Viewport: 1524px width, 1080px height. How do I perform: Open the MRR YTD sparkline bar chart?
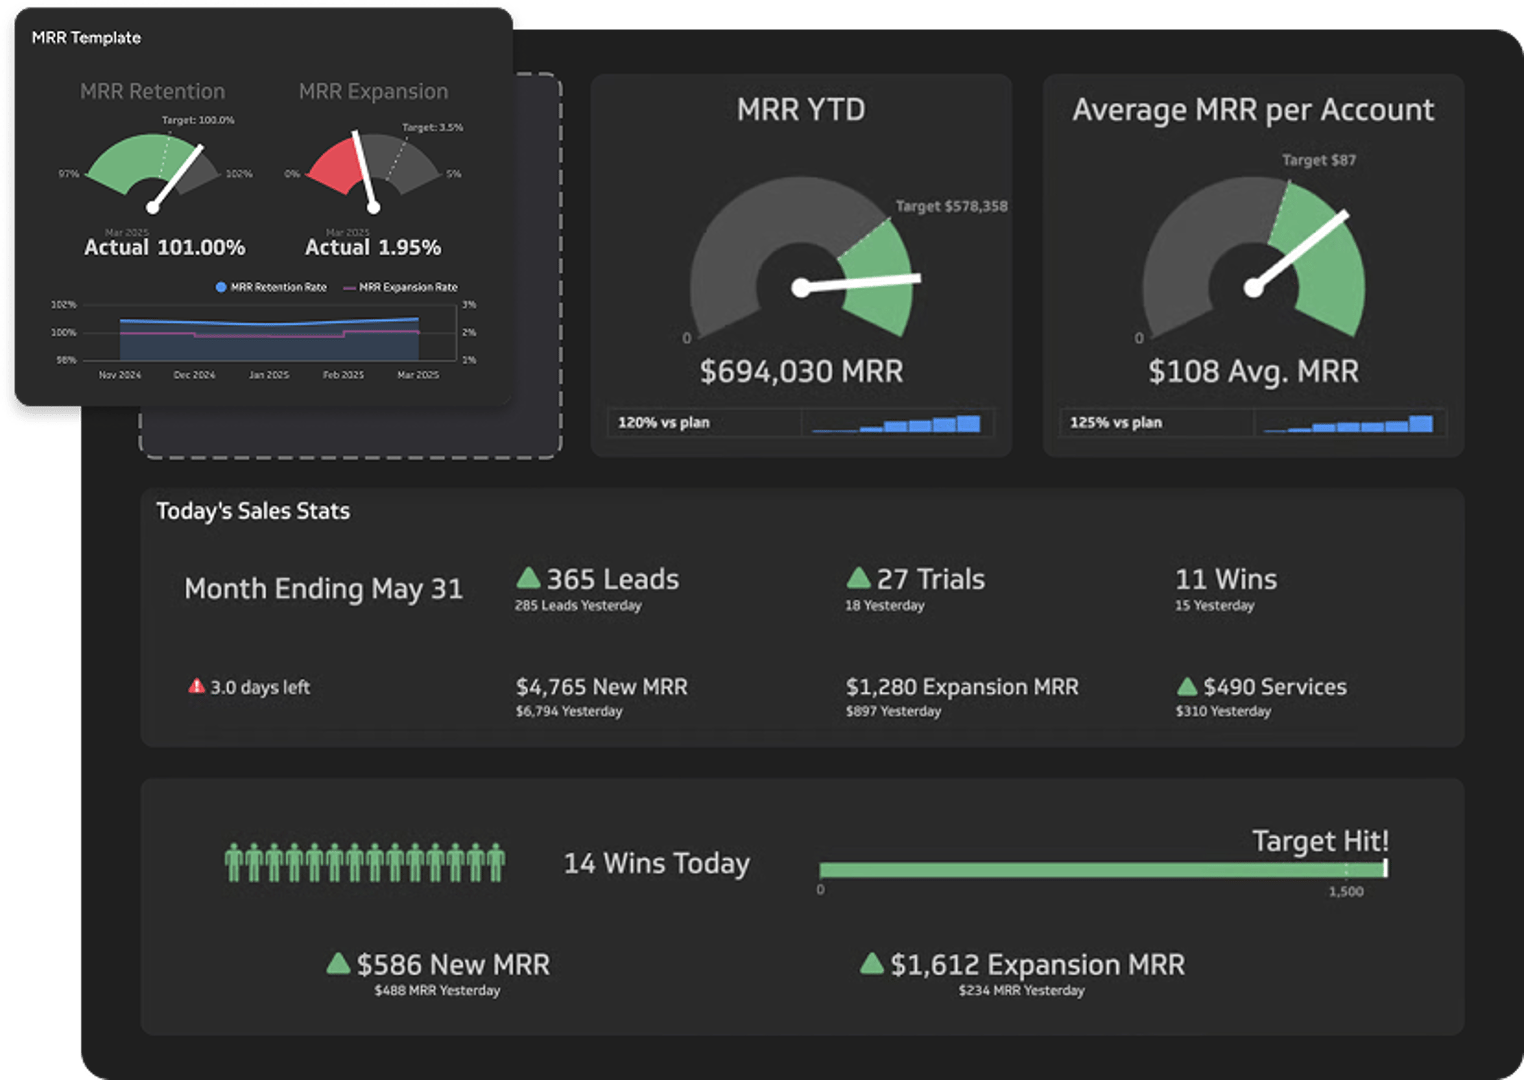[x=897, y=423]
